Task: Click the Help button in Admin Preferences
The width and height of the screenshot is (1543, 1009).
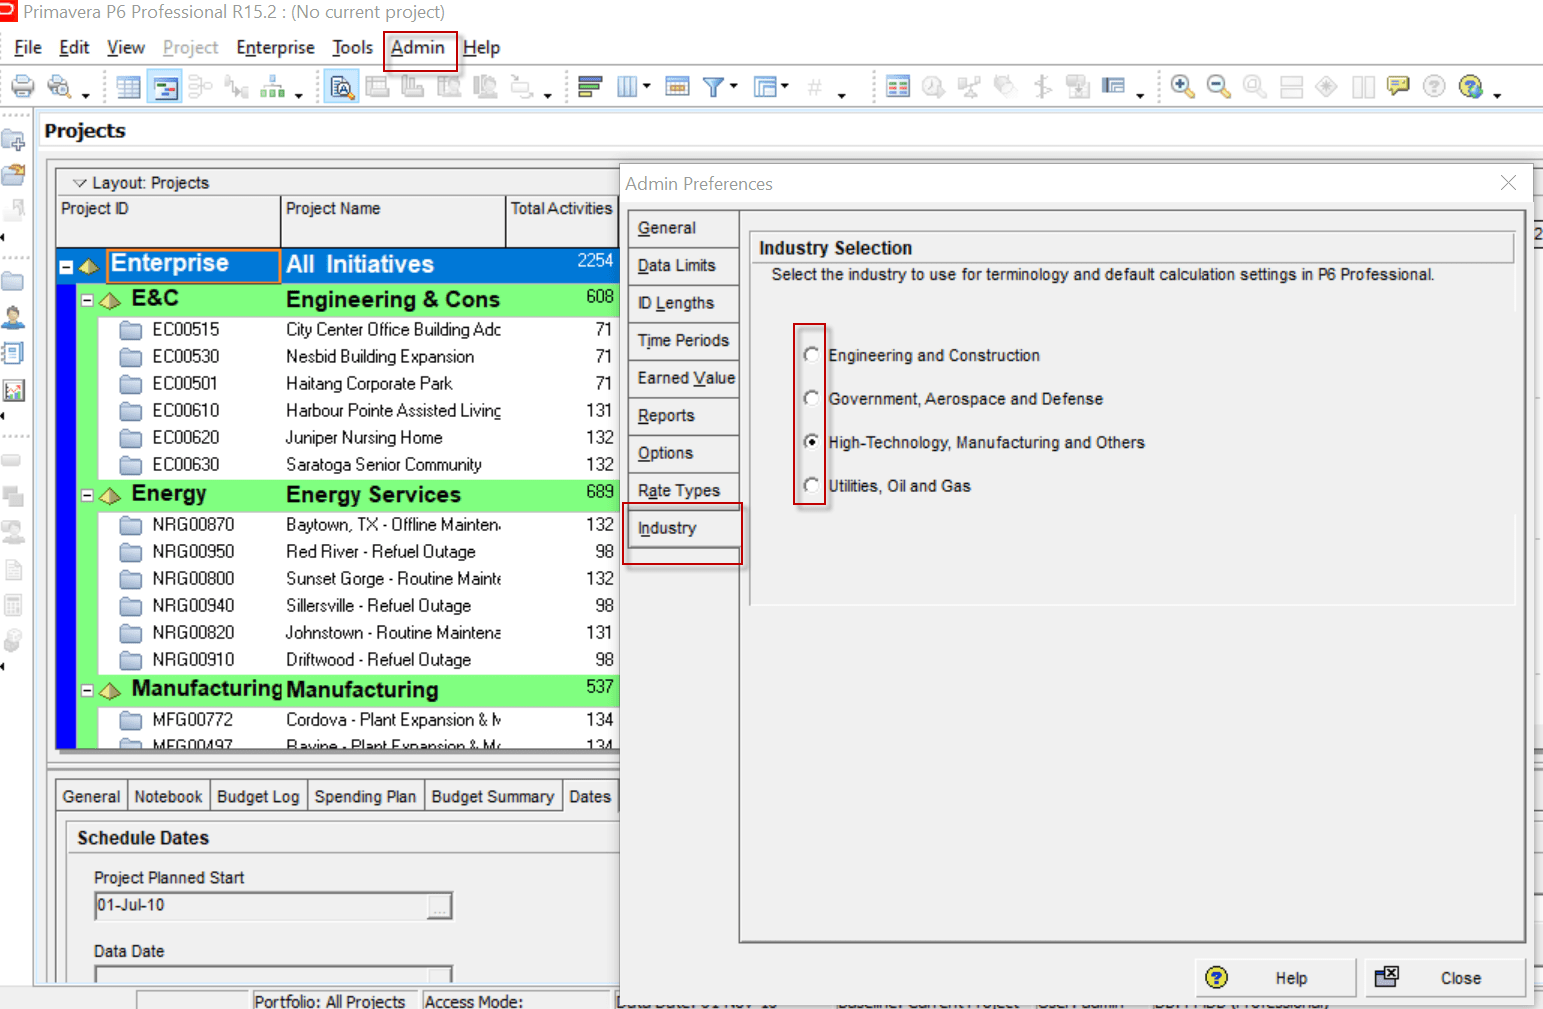Action: point(1275,978)
